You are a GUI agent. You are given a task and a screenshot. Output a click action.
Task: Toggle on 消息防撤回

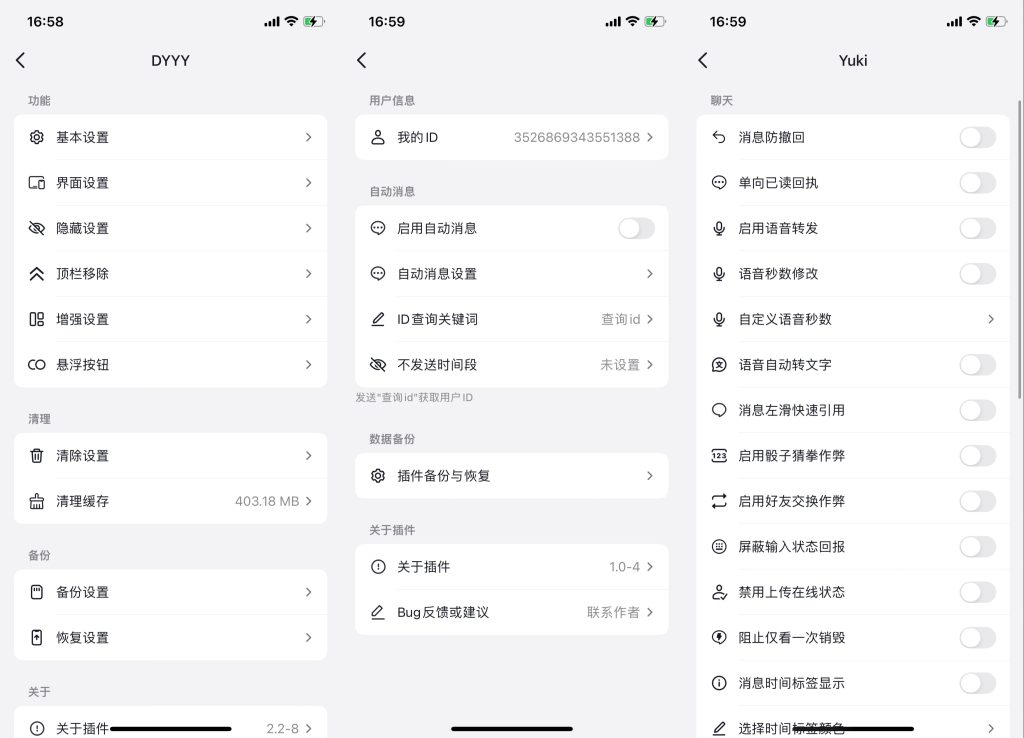(x=978, y=137)
